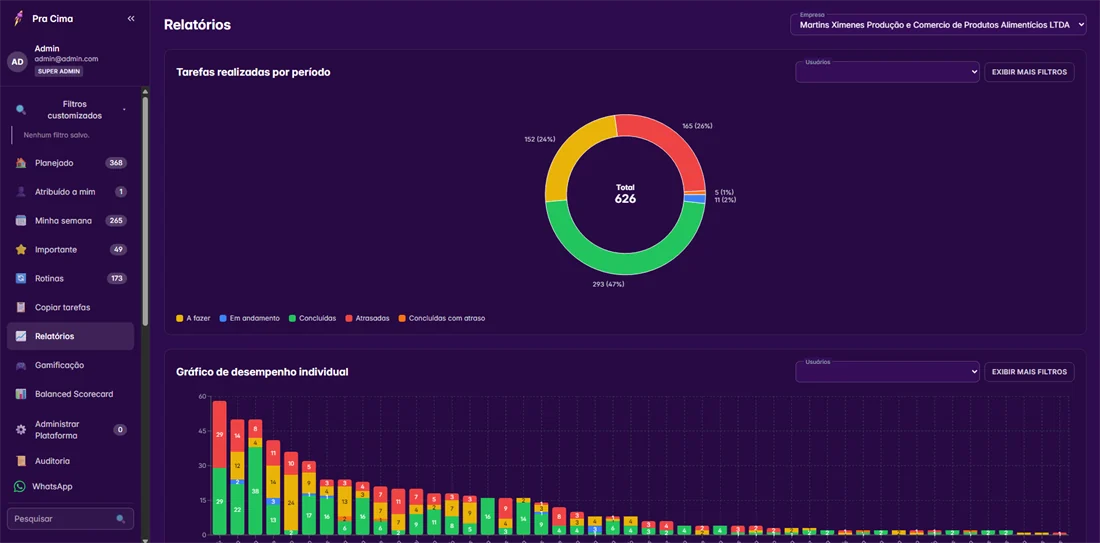
Task: Open the WhatsApp link in sidebar
Action: (70, 486)
